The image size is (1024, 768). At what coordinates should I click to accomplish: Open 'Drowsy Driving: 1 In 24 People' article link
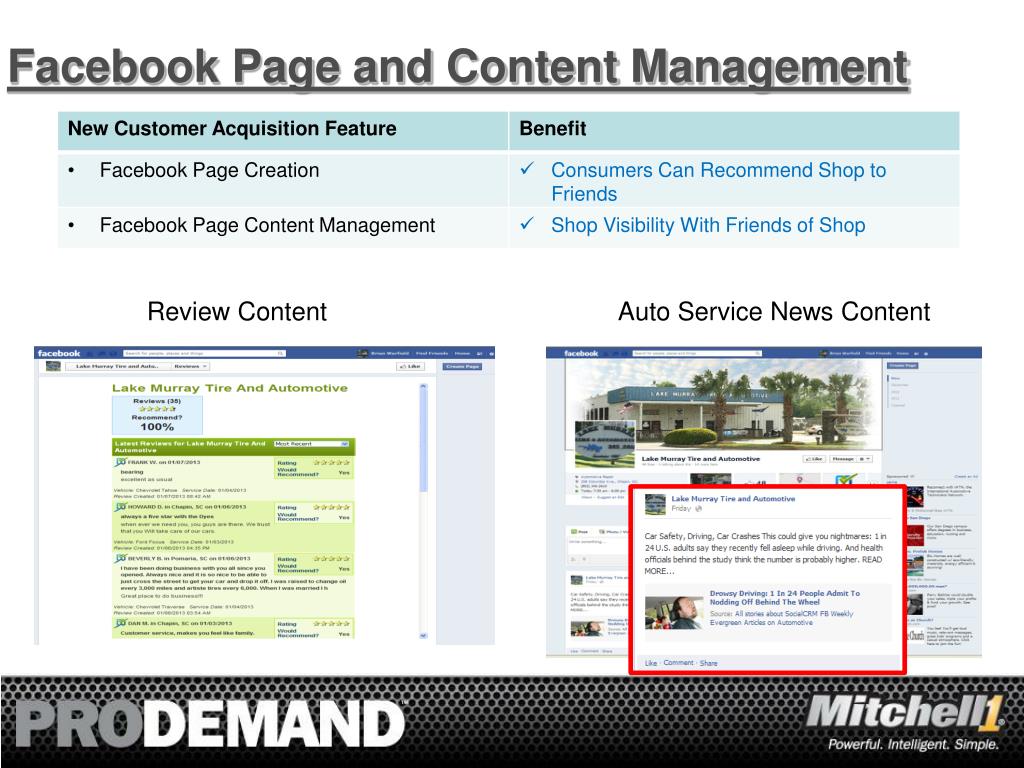point(785,598)
